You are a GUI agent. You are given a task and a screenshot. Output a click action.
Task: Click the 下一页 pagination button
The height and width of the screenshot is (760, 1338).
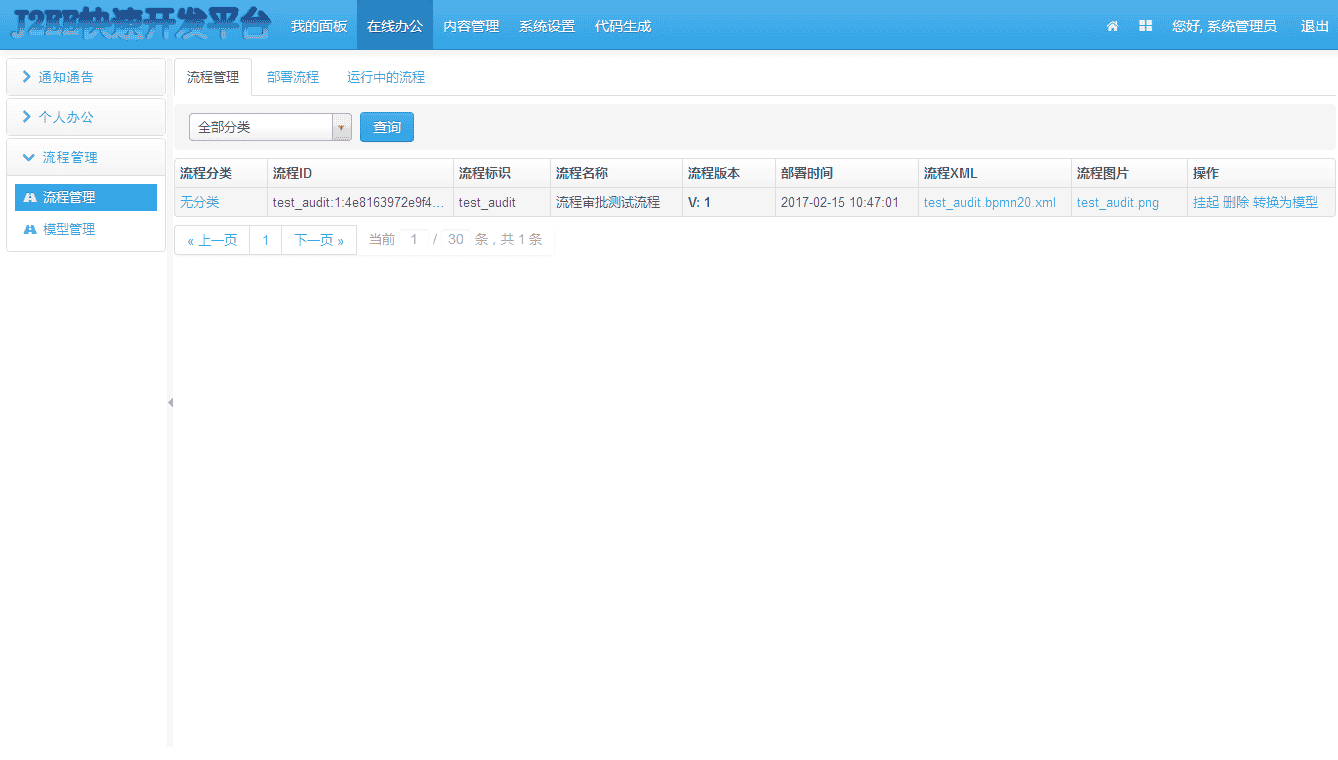click(318, 239)
